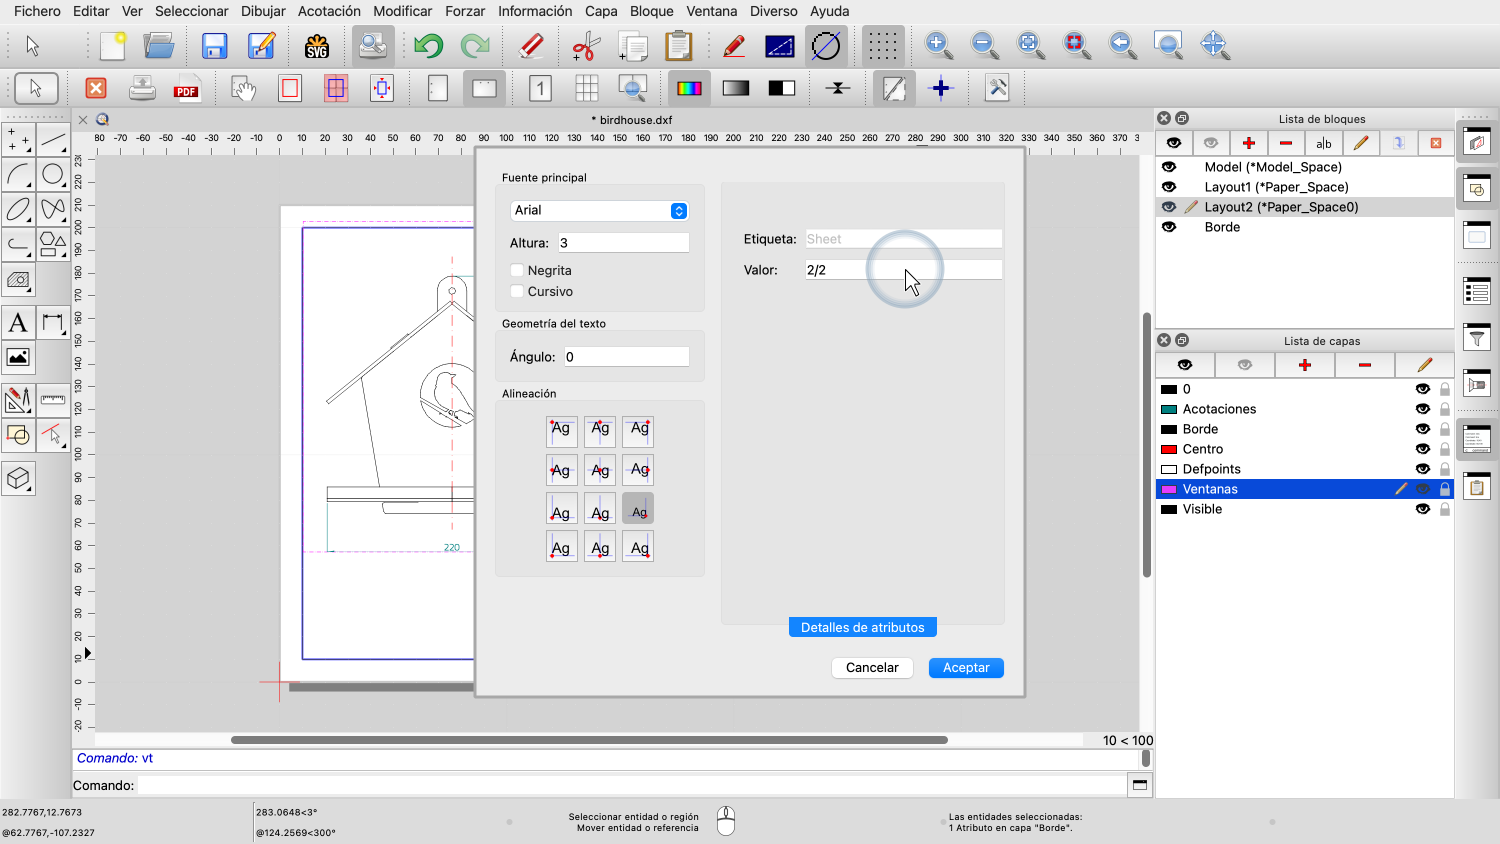The image size is (1500, 844).
Task: Toggle the grid dots display icon
Action: tap(881, 46)
